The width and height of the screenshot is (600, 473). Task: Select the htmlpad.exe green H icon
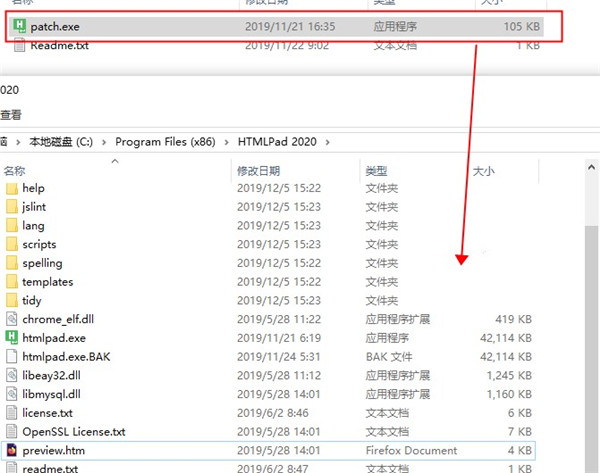(12, 338)
